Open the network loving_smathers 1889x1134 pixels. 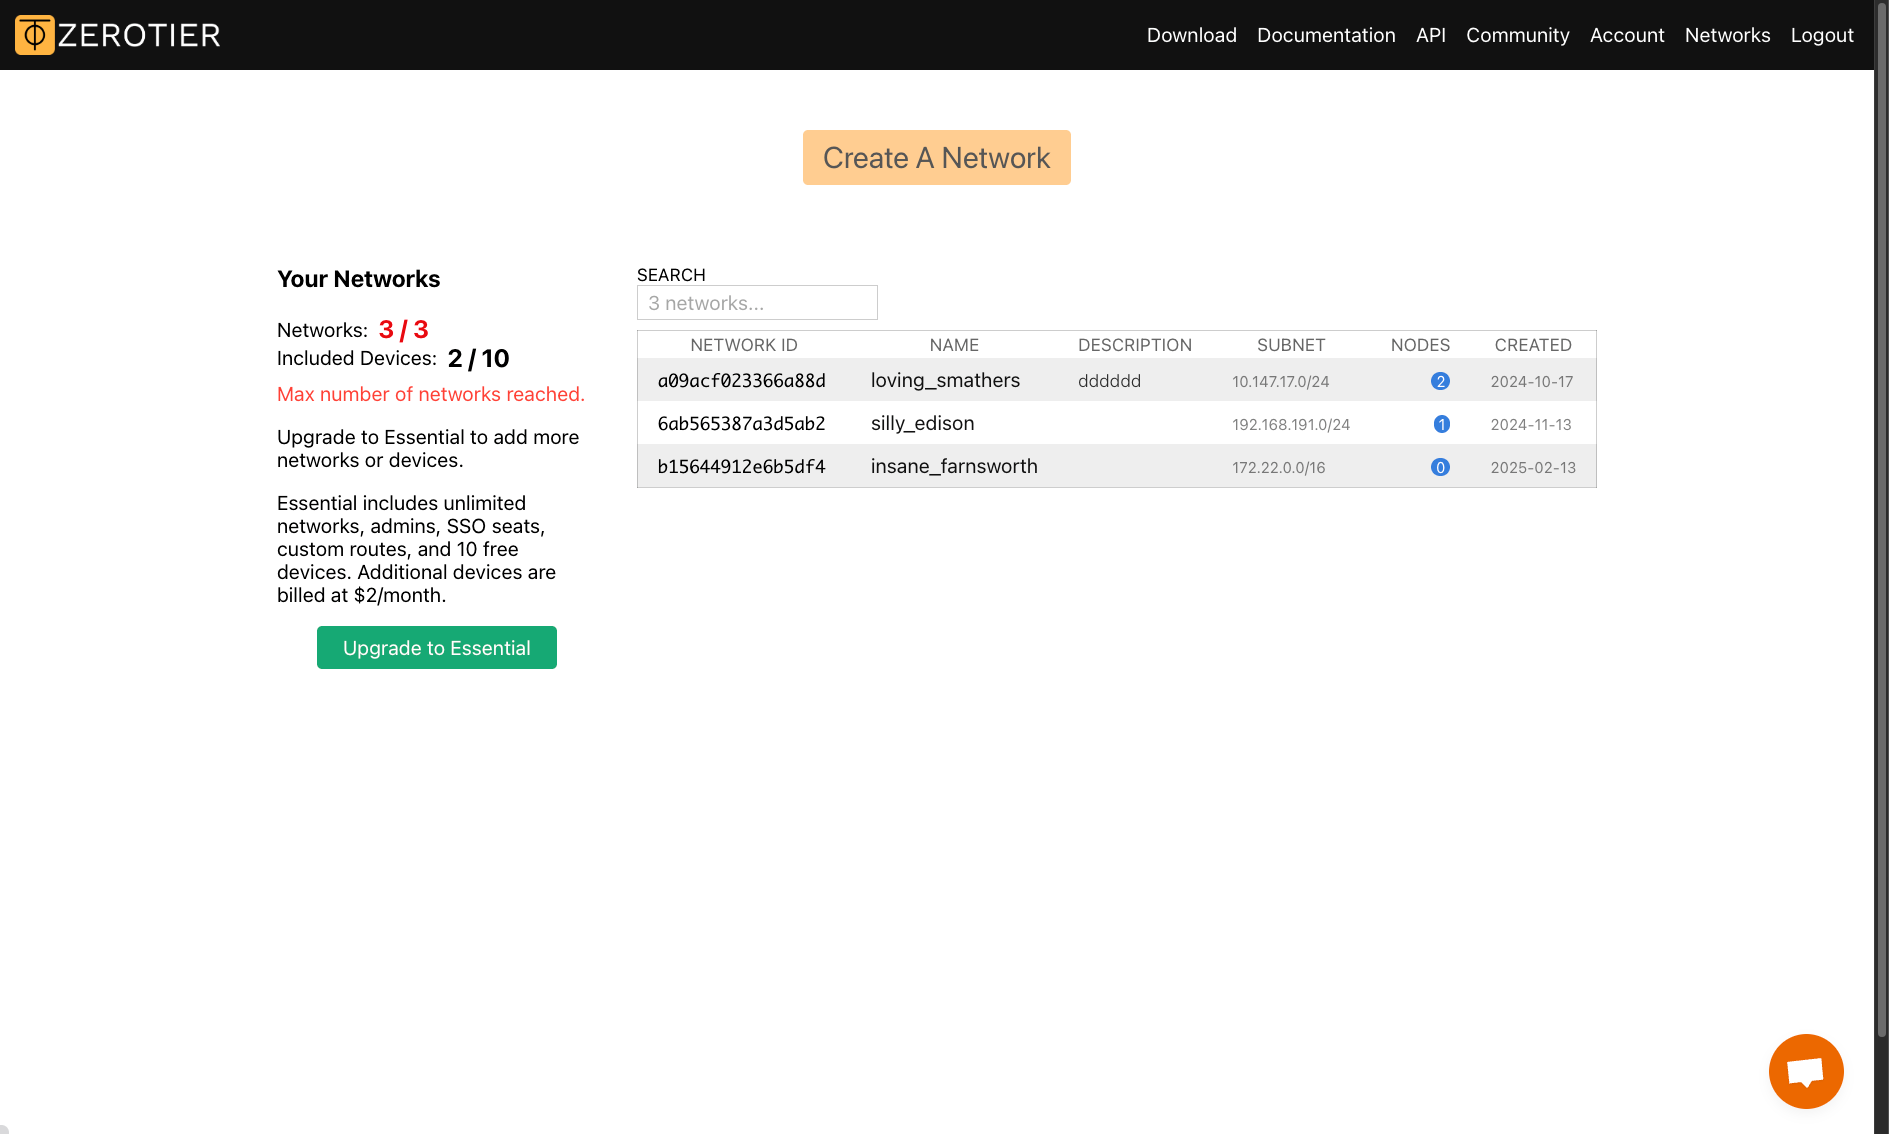pos(945,380)
